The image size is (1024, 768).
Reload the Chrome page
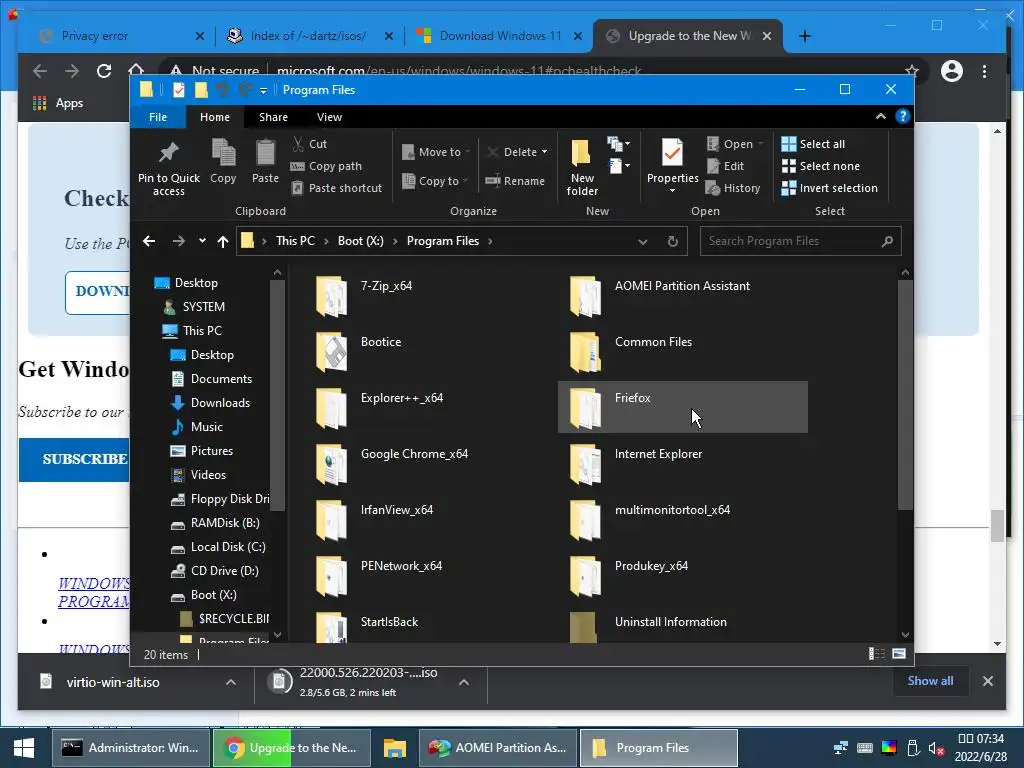pos(104,71)
